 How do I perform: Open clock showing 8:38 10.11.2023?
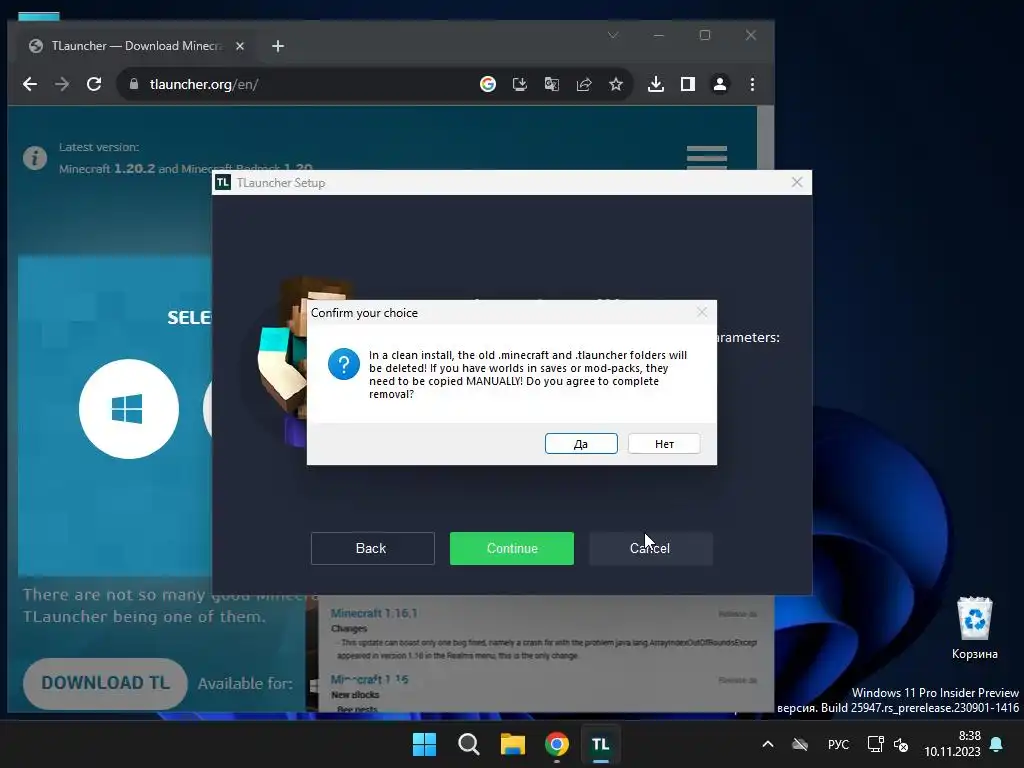[x=952, y=744]
